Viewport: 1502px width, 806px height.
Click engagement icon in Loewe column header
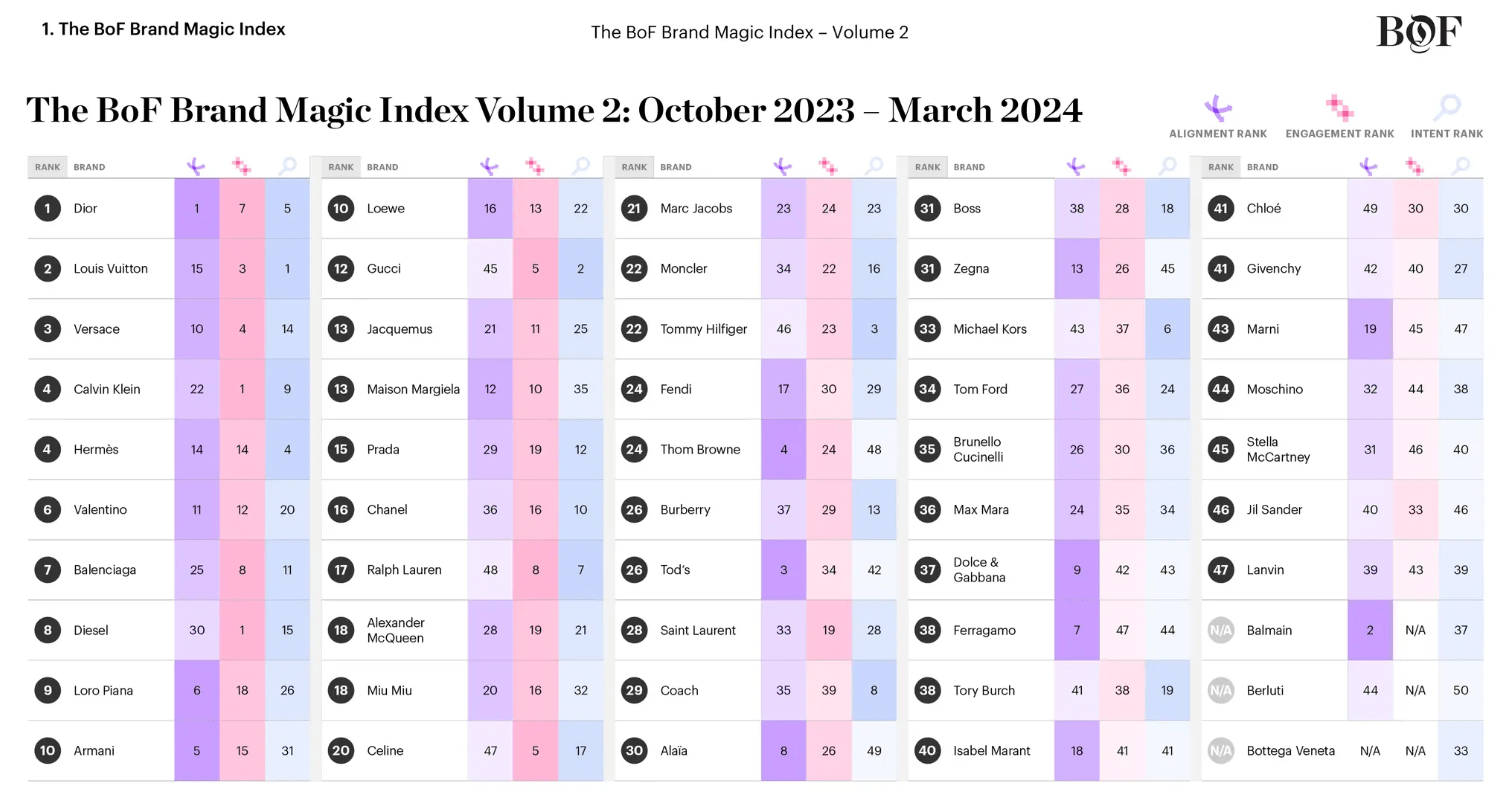click(535, 167)
